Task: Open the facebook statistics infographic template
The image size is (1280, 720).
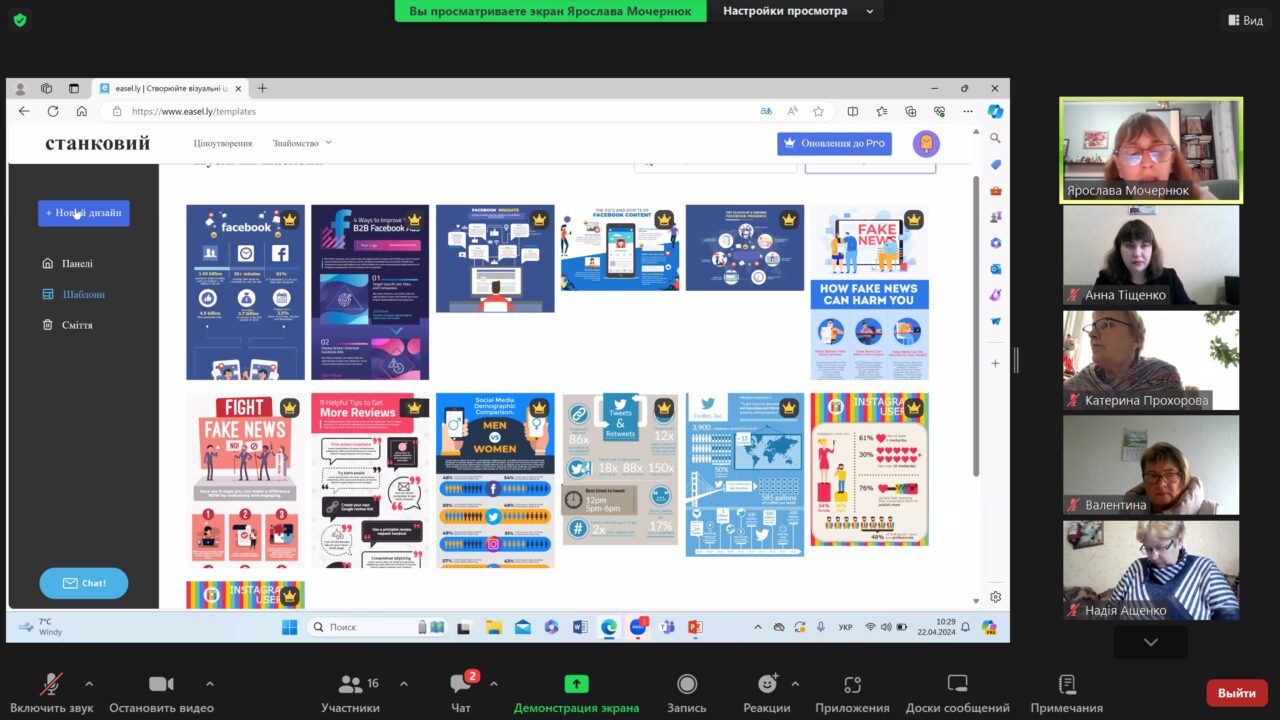Action: pyautogui.click(x=245, y=292)
